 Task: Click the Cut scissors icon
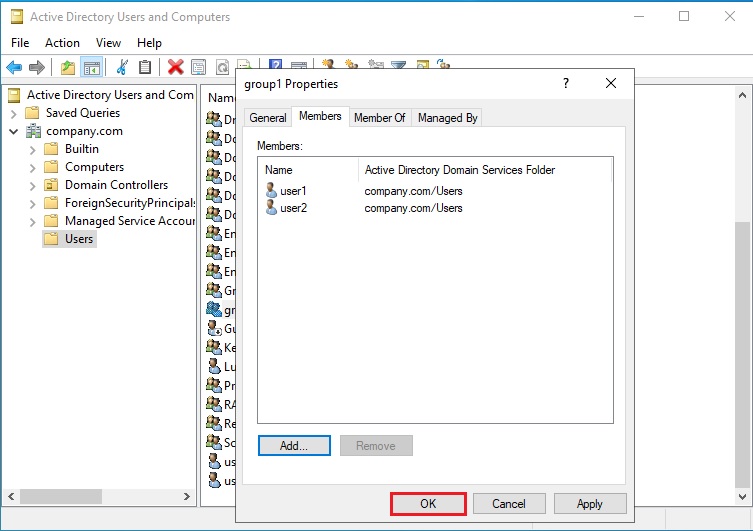coord(122,67)
